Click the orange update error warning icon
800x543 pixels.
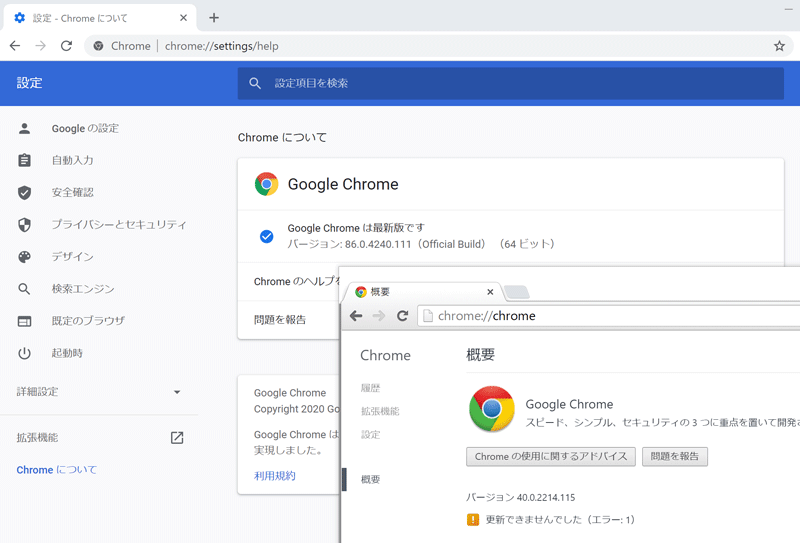point(473,520)
